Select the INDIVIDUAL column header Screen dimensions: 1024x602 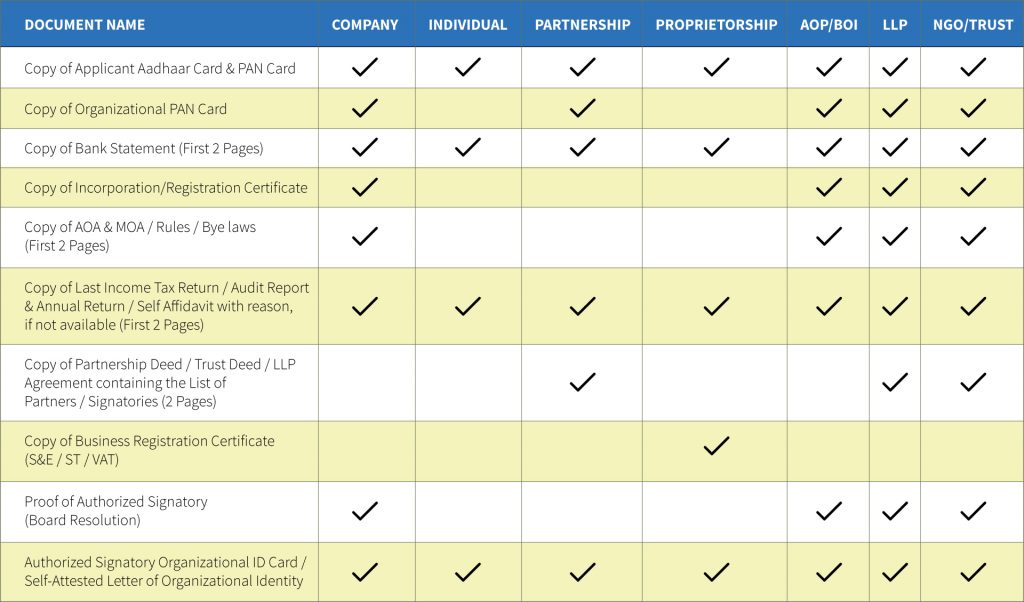click(x=467, y=24)
